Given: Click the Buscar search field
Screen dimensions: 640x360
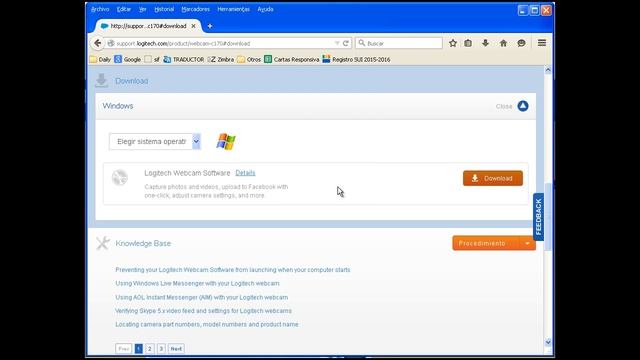Looking at the screenshot, I should (399, 43).
